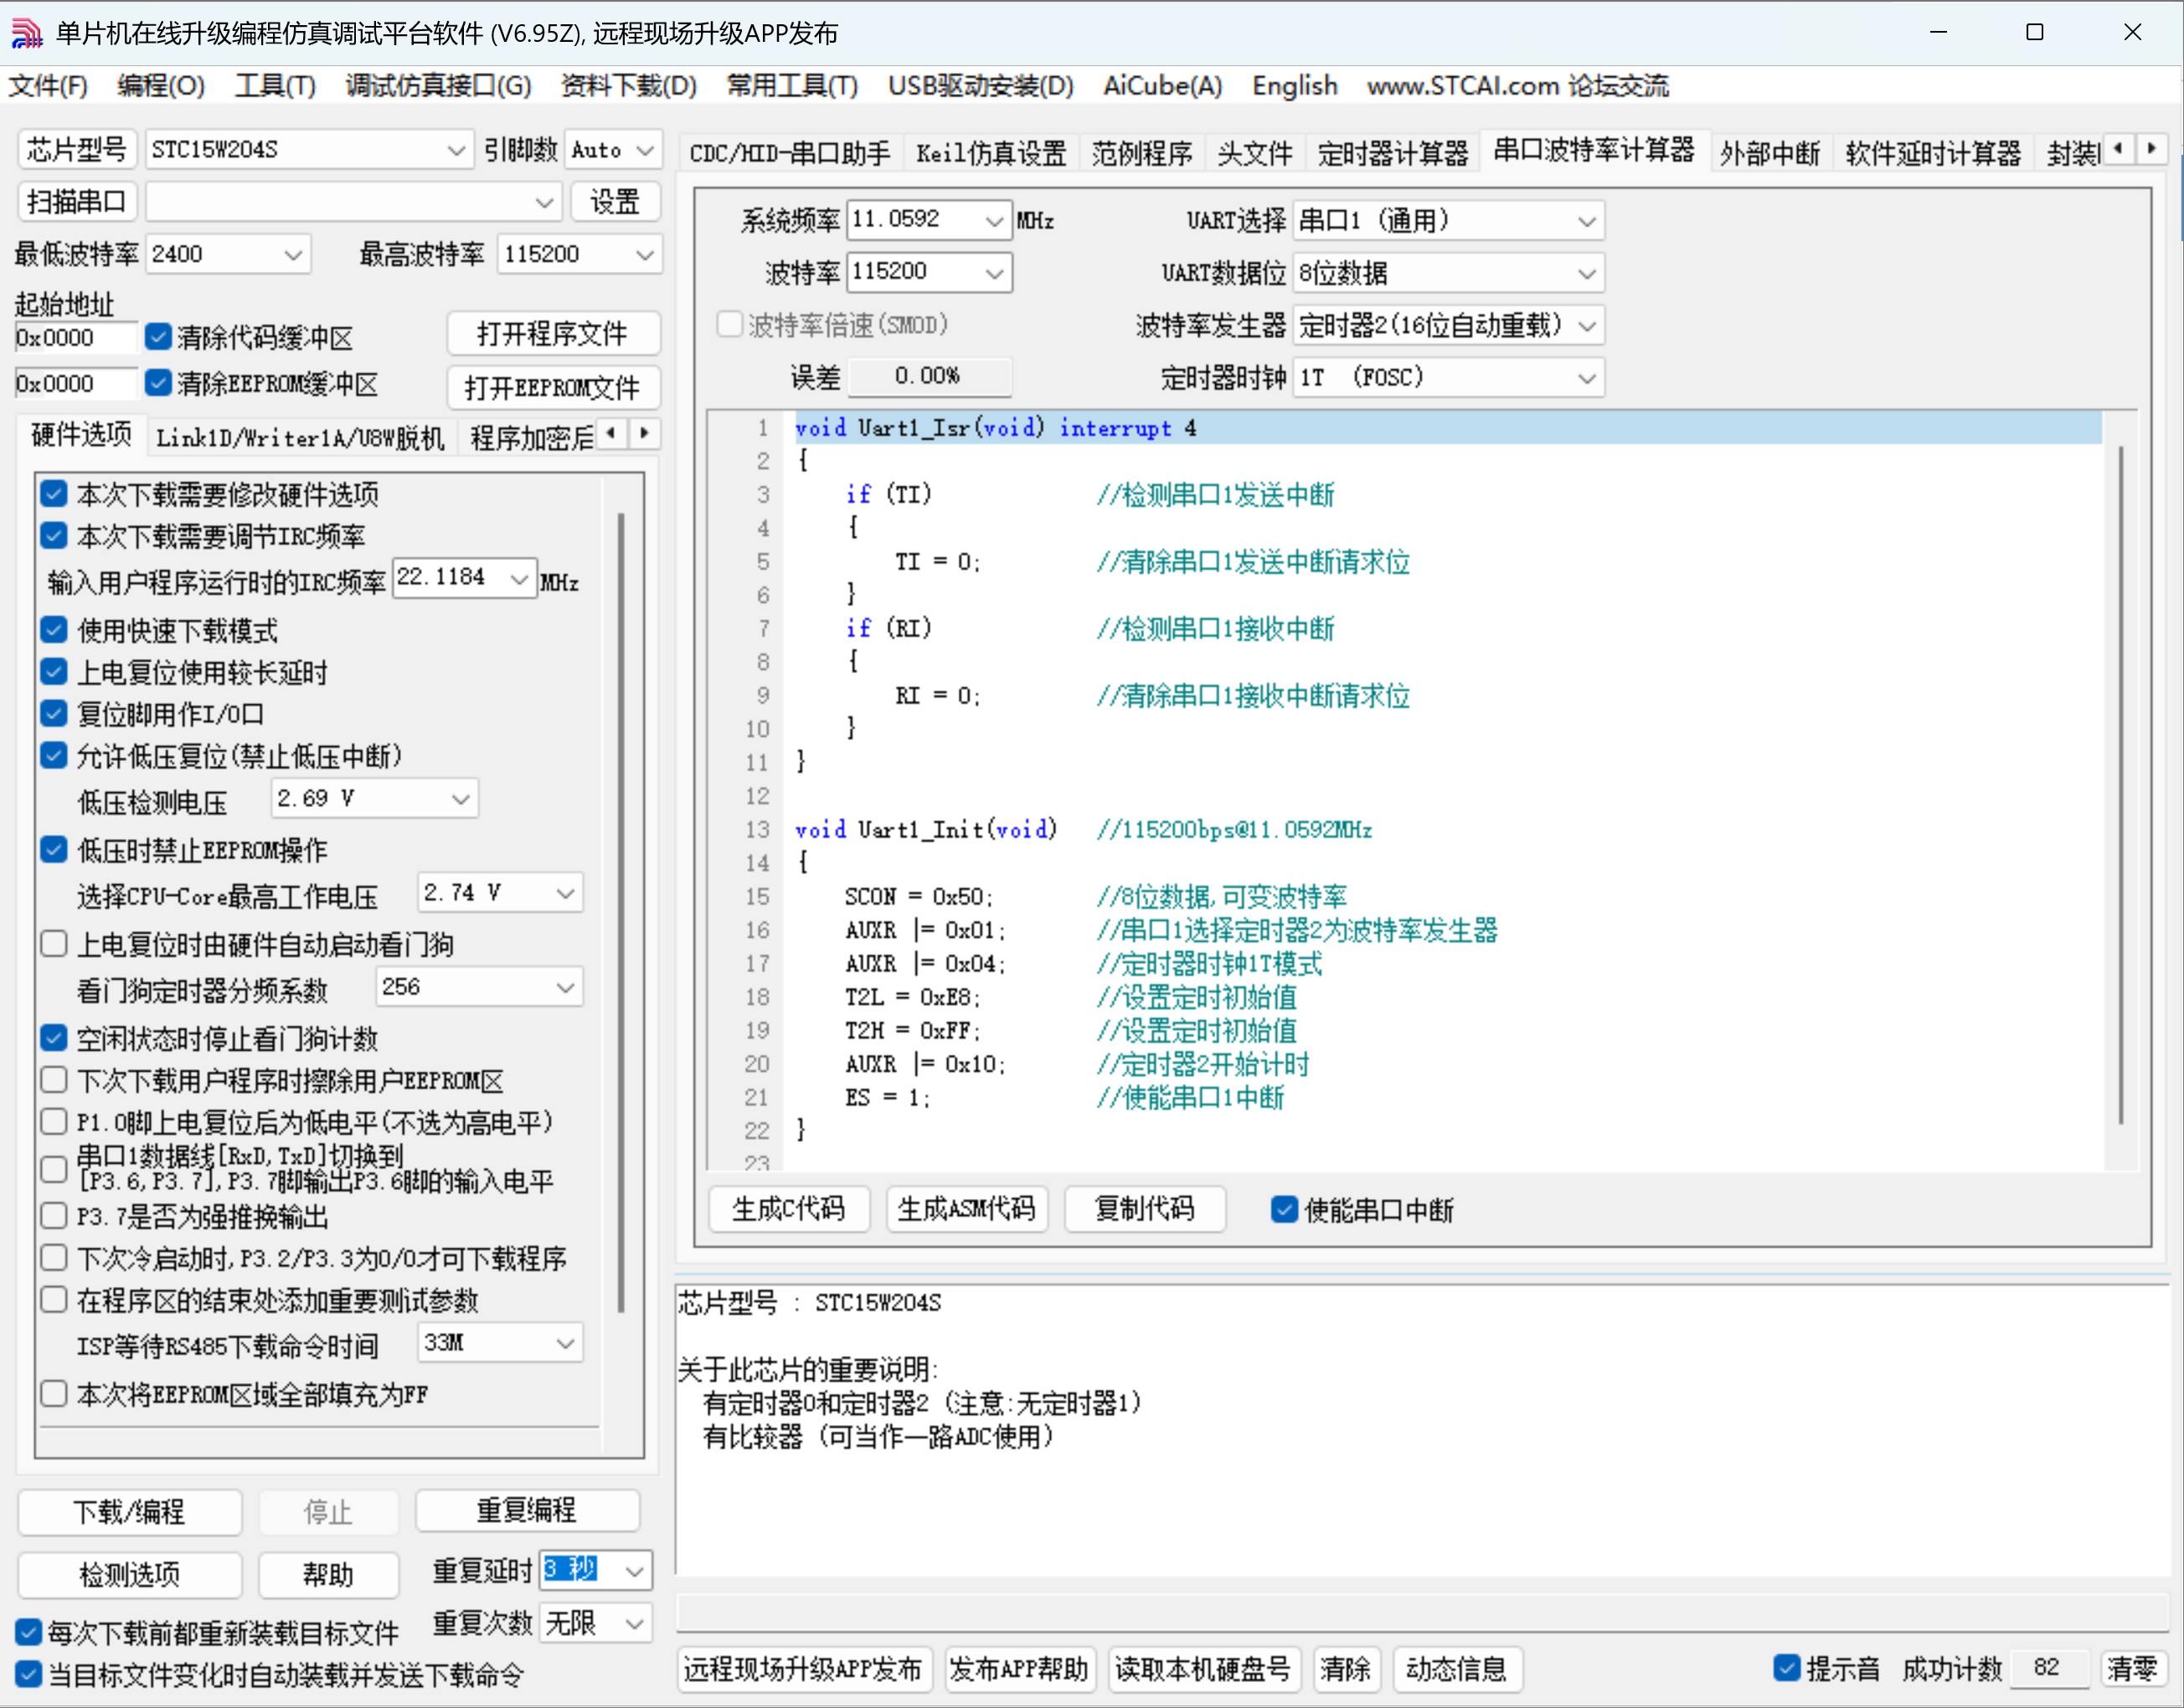Toggle 提示音 checkbox
Screen dimensions: 2184x1708
(1787, 1668)
